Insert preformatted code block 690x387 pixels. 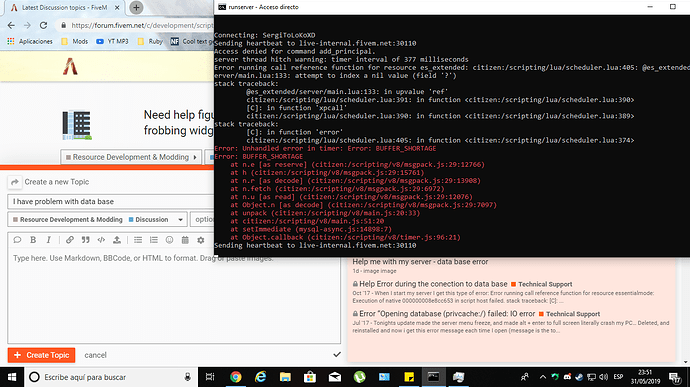tap(101, 240)
